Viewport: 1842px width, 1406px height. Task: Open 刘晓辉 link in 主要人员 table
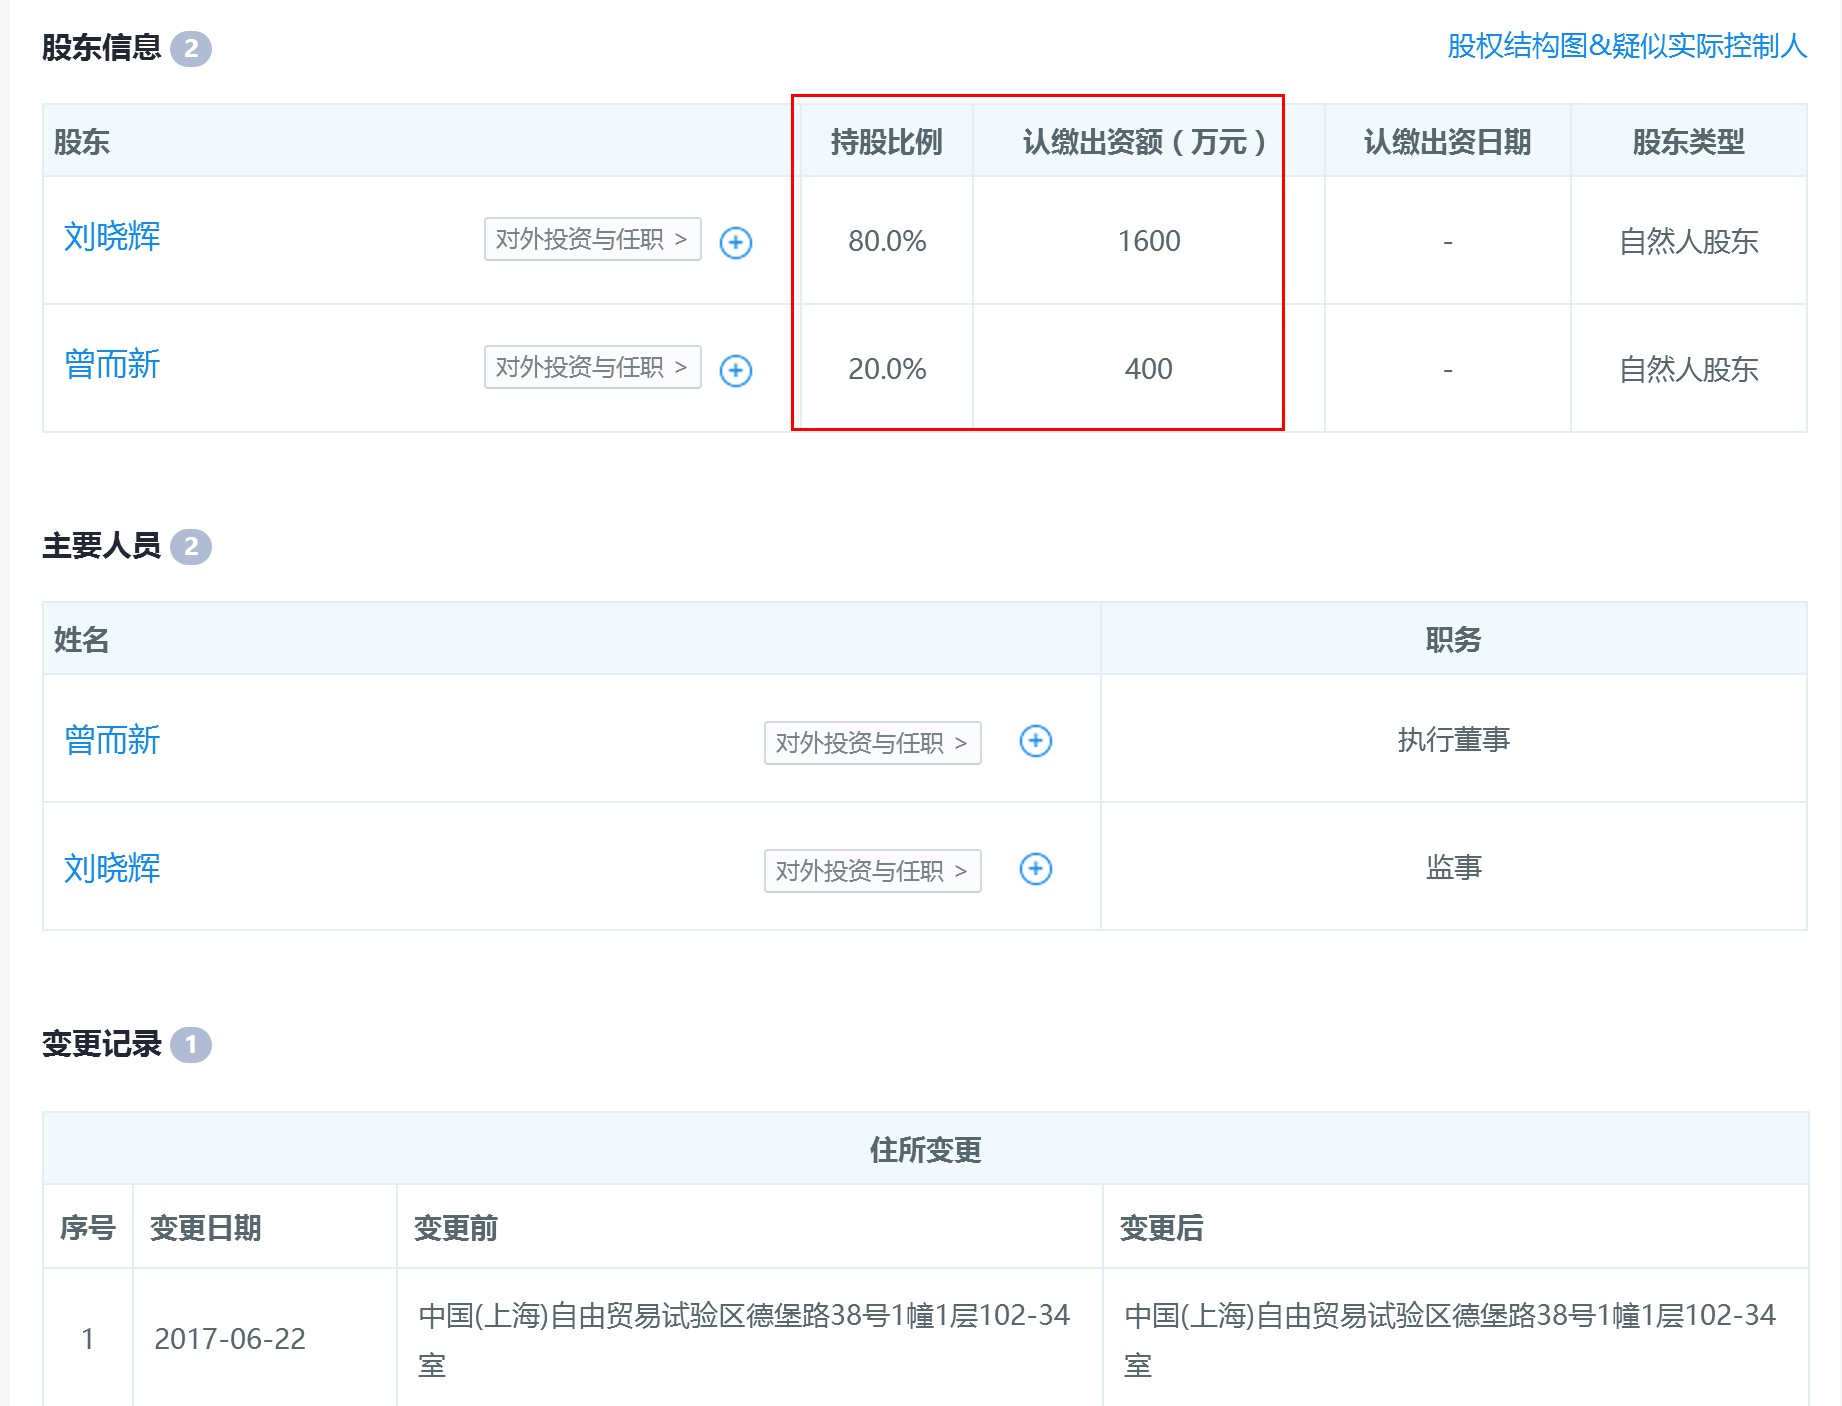[112, 869]
